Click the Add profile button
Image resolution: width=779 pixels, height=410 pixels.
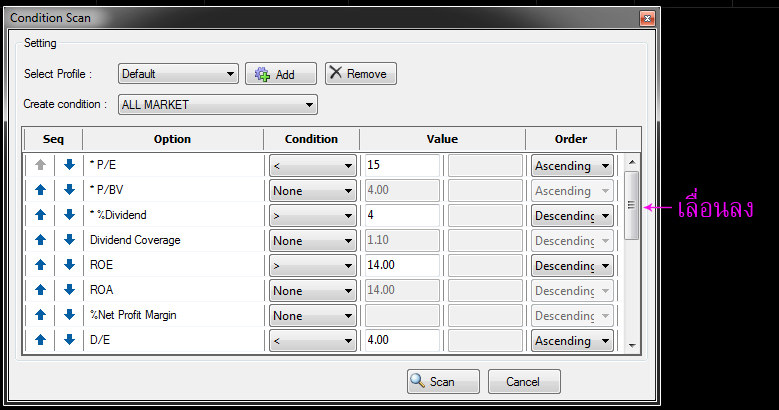(281, 74)
